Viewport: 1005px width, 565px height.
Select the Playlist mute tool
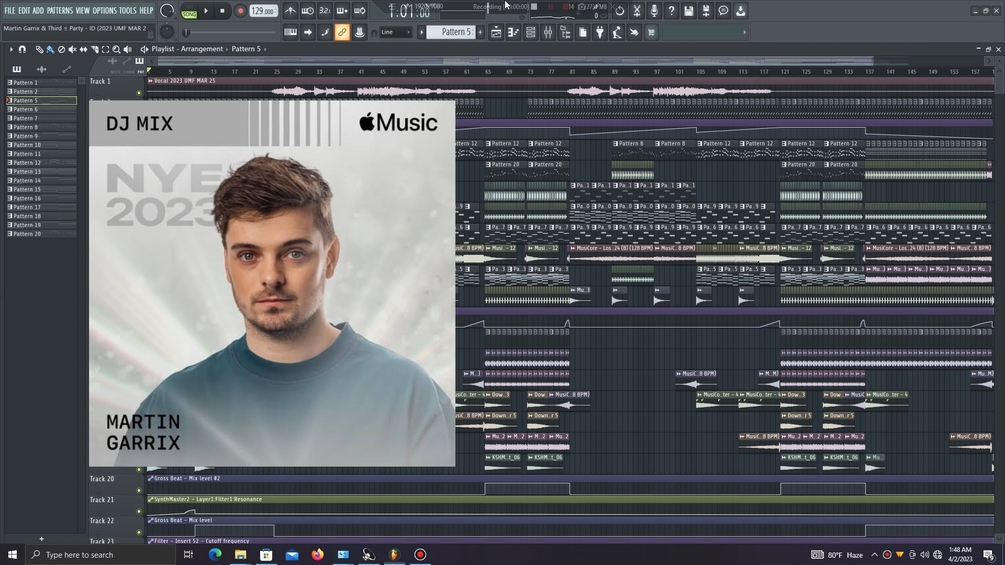pos(72,49)
